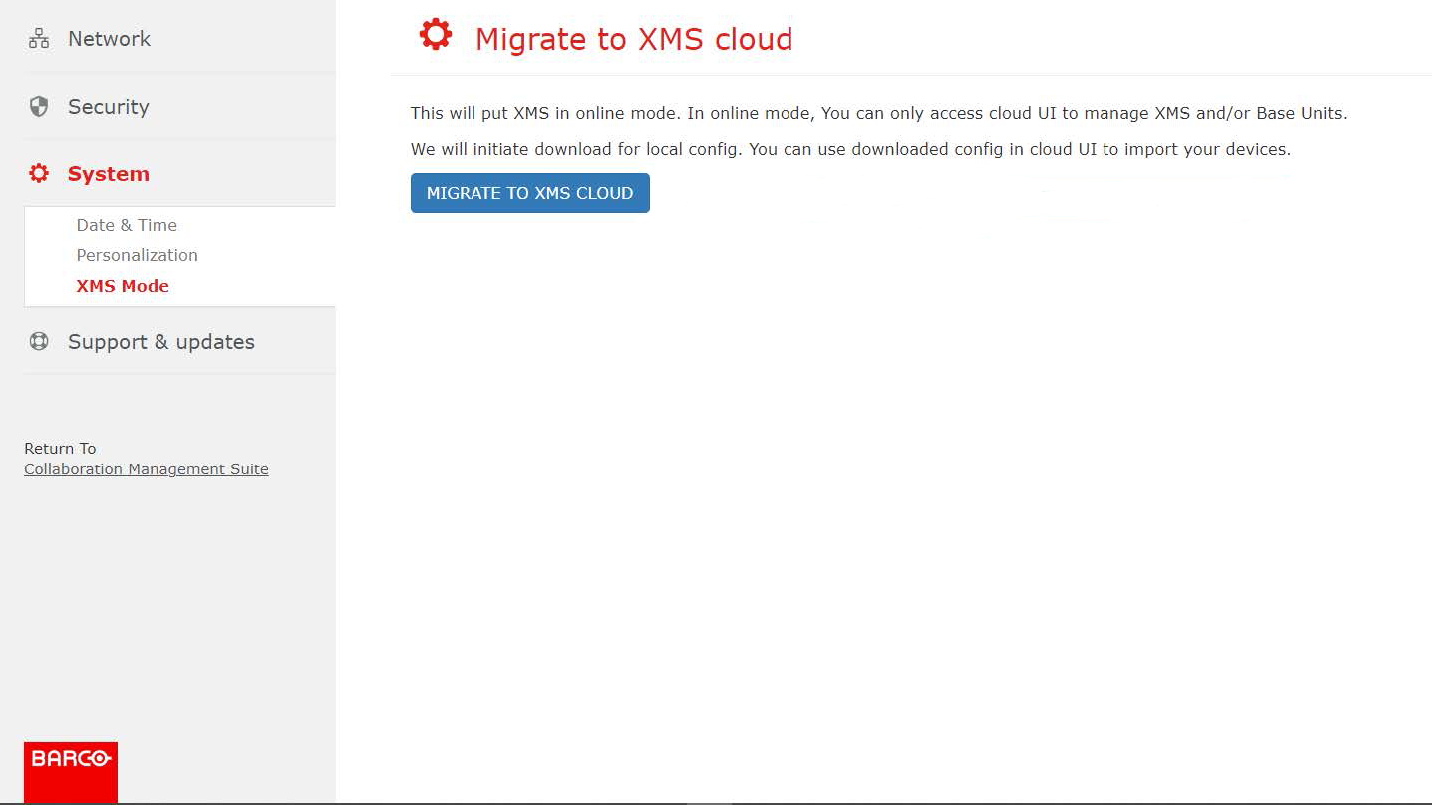The width and height of the screenshot is (1432, 805).
Task: Click the red System gear icon
Action: pos(39,174)
